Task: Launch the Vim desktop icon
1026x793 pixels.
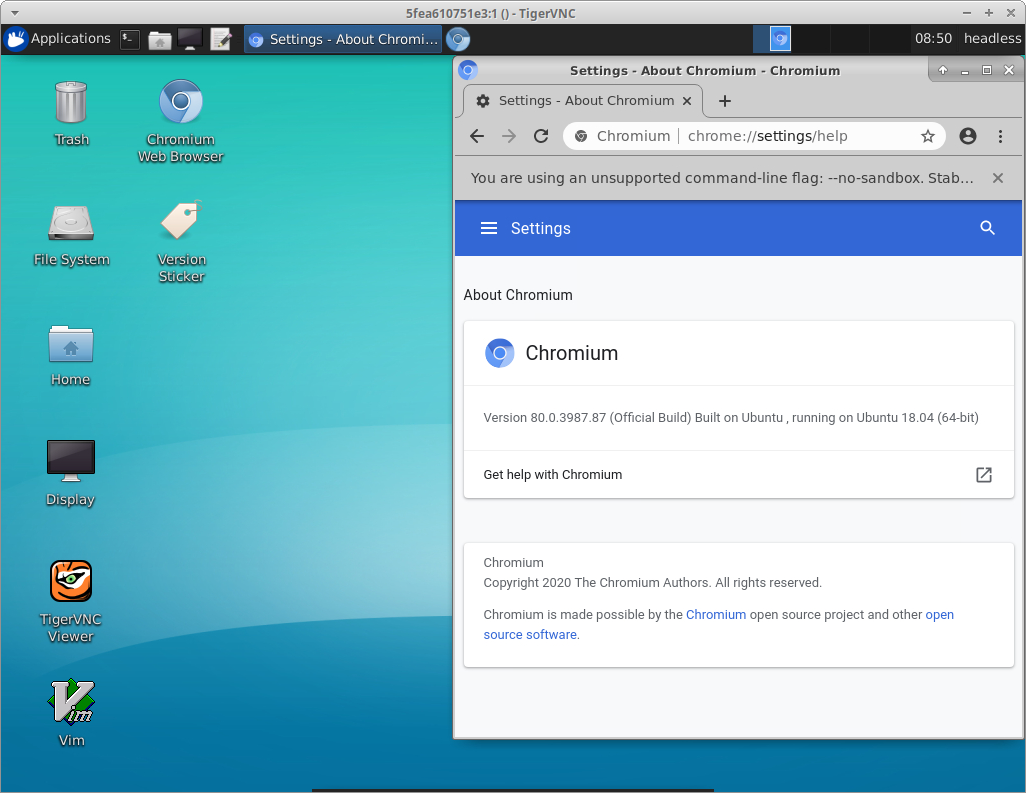Action: tap(71, 713)
